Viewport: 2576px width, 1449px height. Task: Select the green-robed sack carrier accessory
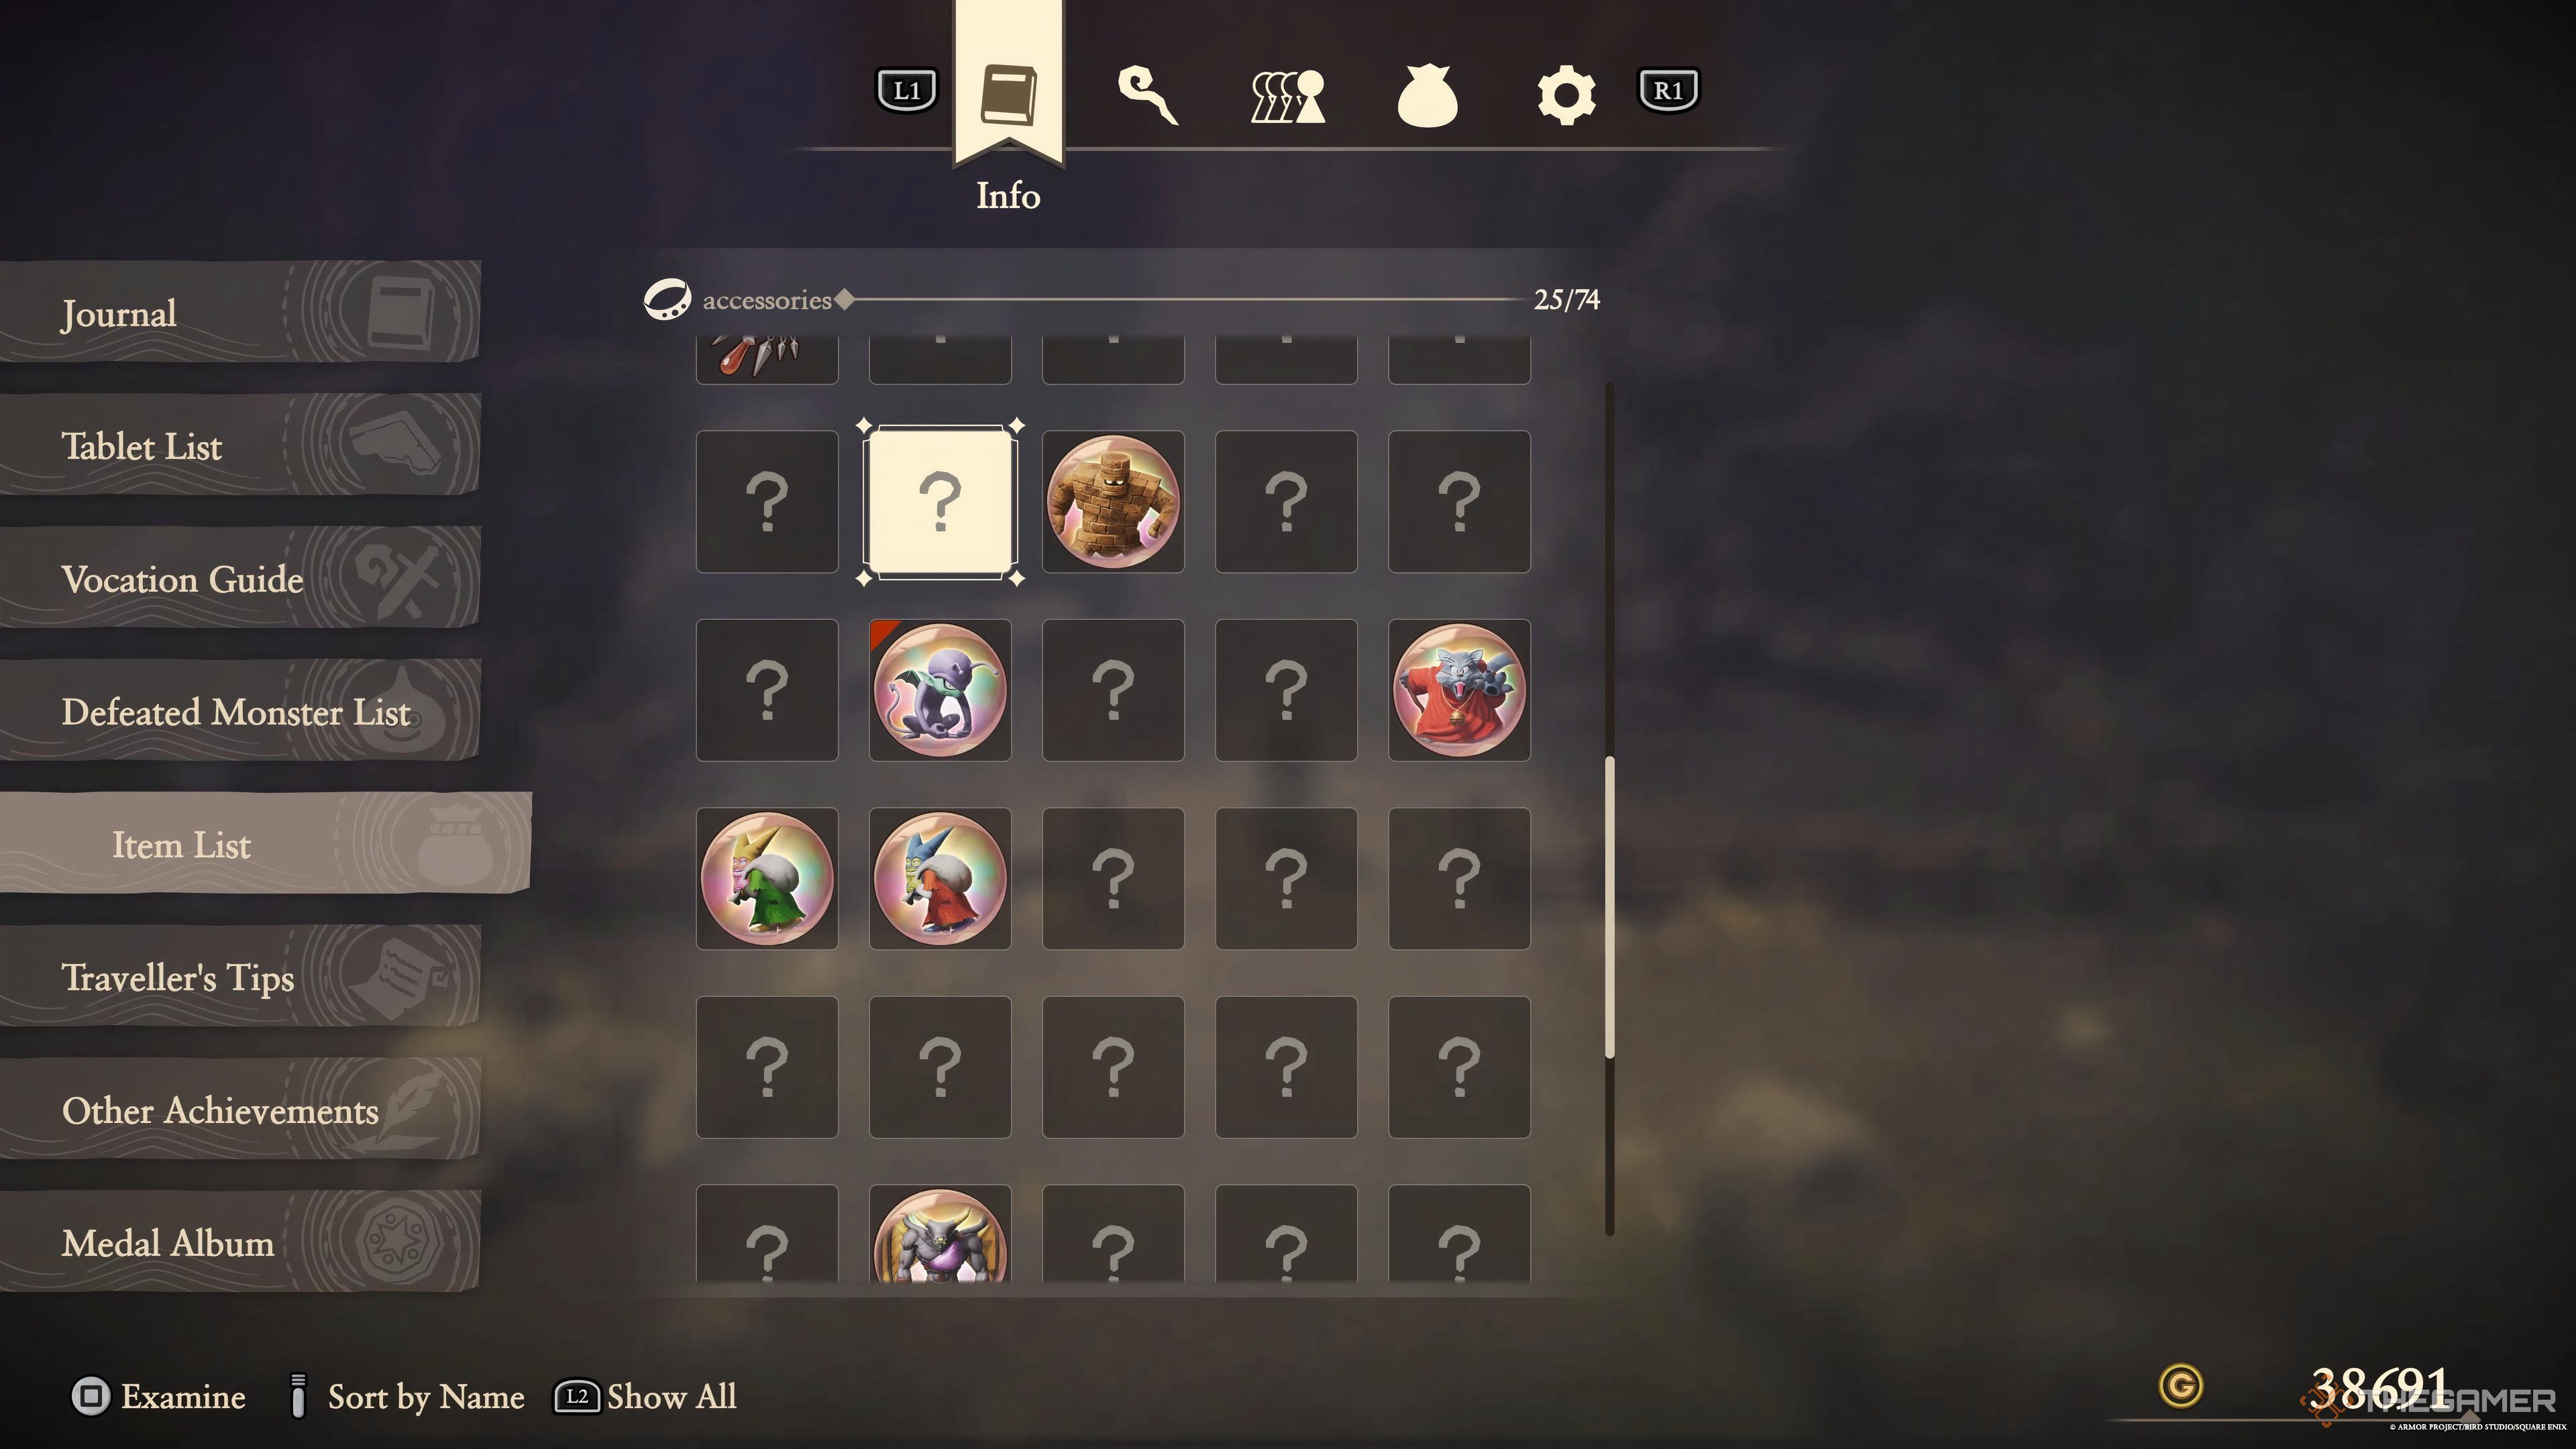coord(767,878)
